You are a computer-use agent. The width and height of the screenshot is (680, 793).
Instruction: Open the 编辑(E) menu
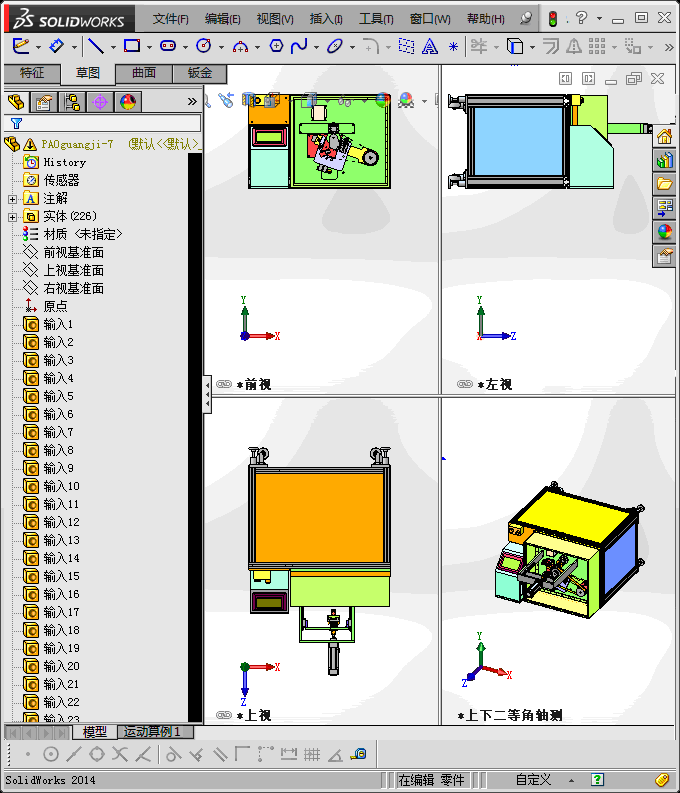(222, 19)
